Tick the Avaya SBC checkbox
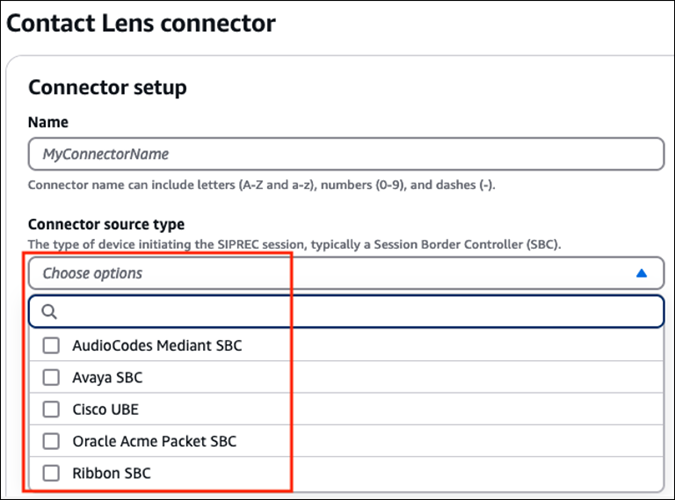This screenshot has width=675, height=500. coord(52,378)
